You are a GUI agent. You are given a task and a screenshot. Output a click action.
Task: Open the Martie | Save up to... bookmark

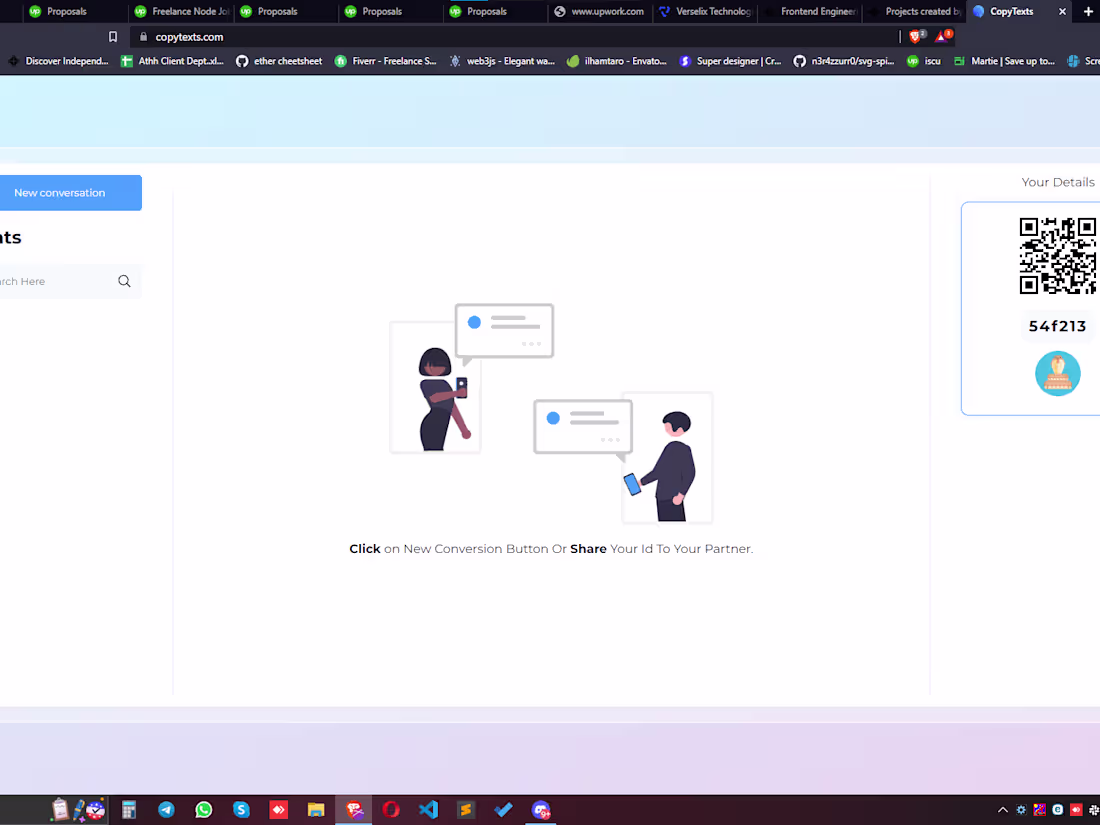1005,61
